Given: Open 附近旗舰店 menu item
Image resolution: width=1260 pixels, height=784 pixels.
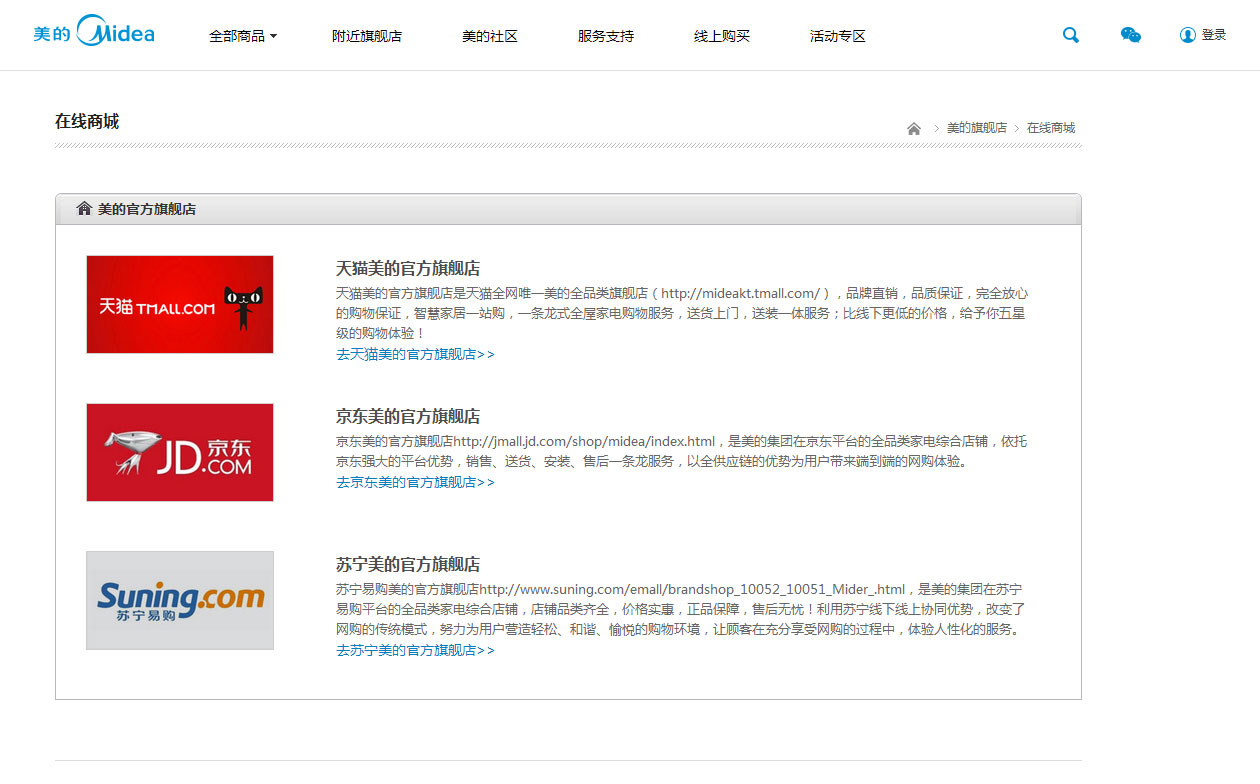Looking at the screenshot, I should (x=367, y=36).
